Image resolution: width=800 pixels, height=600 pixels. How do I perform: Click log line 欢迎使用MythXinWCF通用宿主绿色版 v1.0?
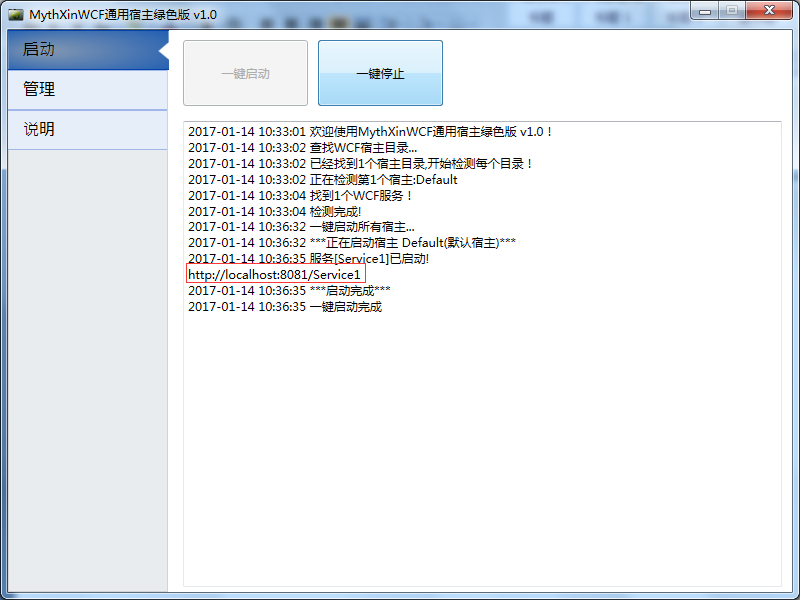[370, 132]
